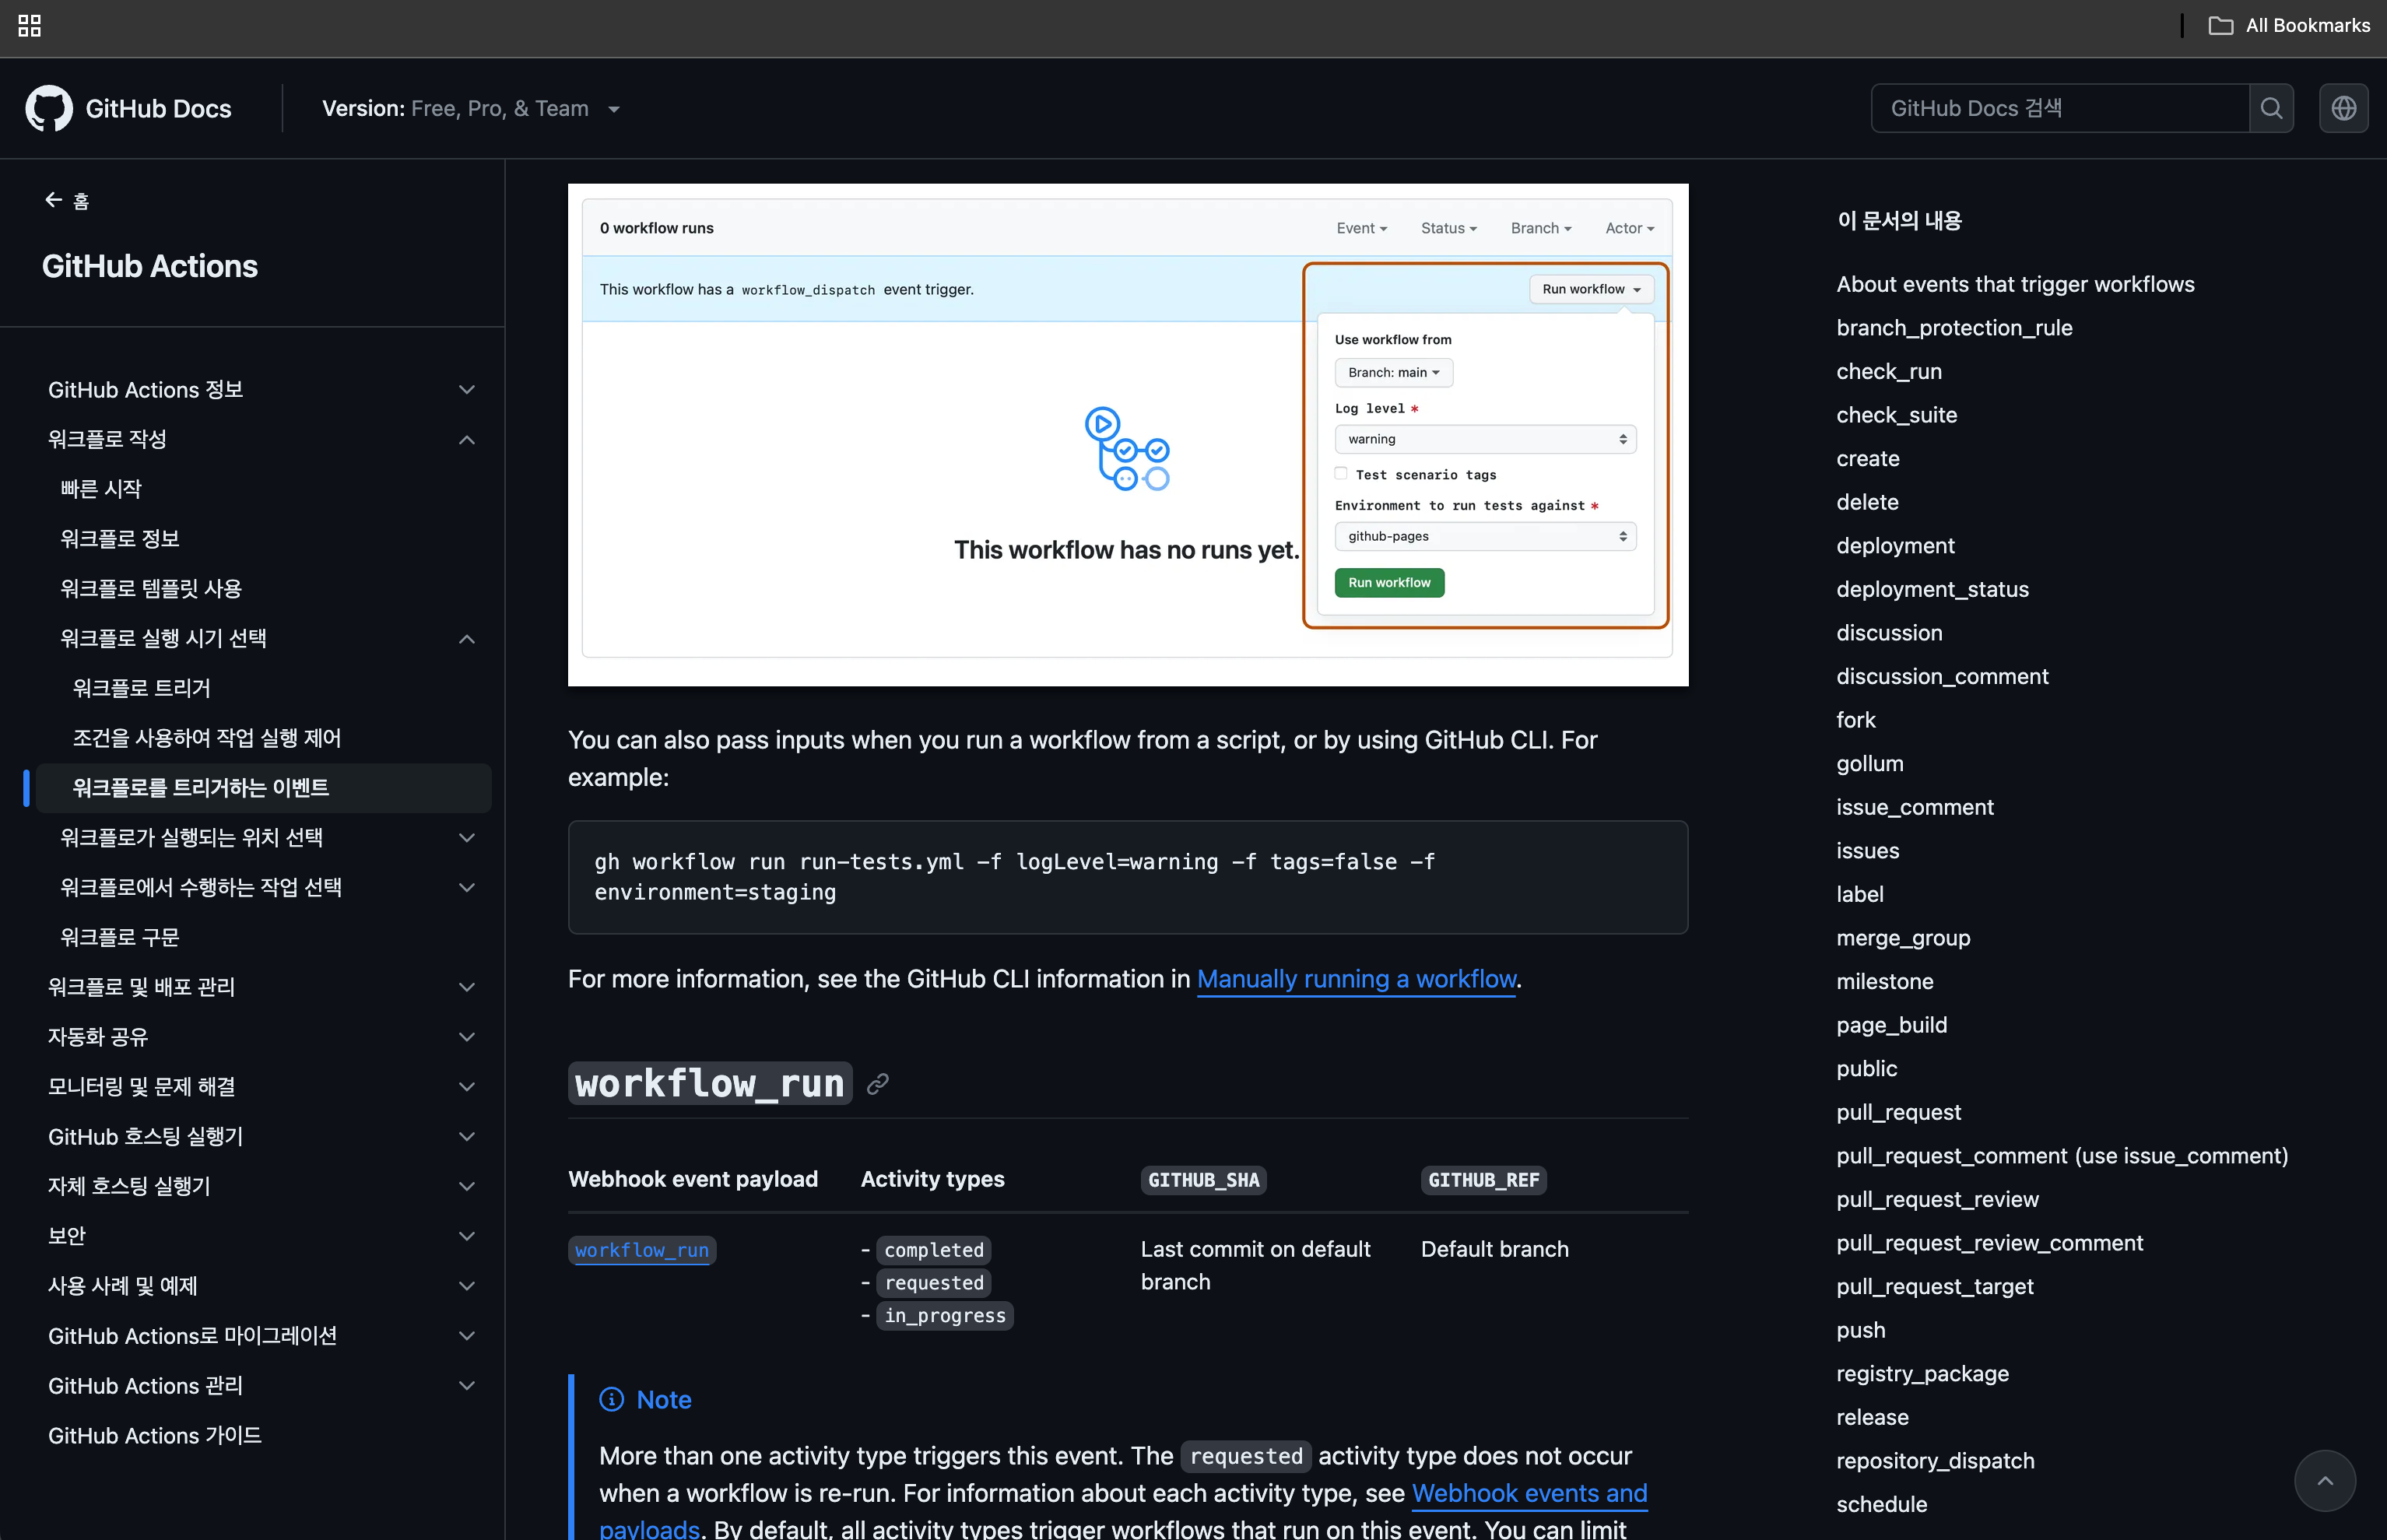The image size is (2387, 1540).
Task: Click the back arrow to 홈
Action: [67, 201]
